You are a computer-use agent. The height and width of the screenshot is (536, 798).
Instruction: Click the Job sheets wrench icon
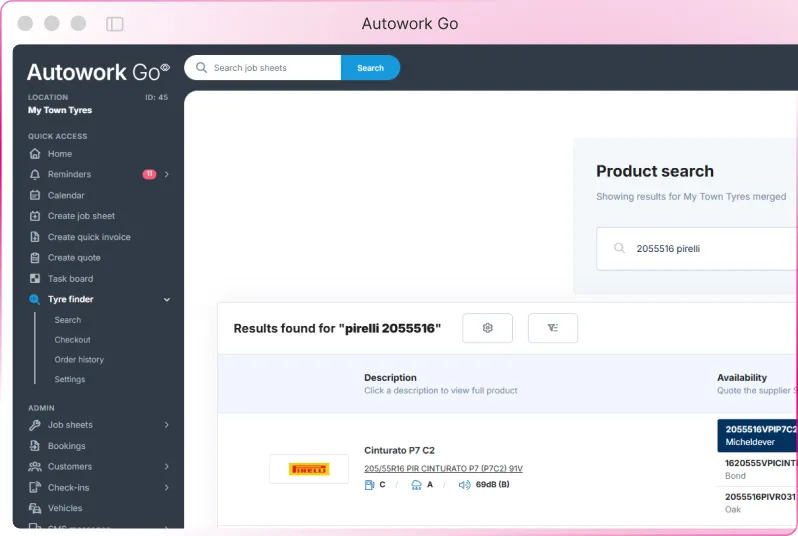(35, 425)
